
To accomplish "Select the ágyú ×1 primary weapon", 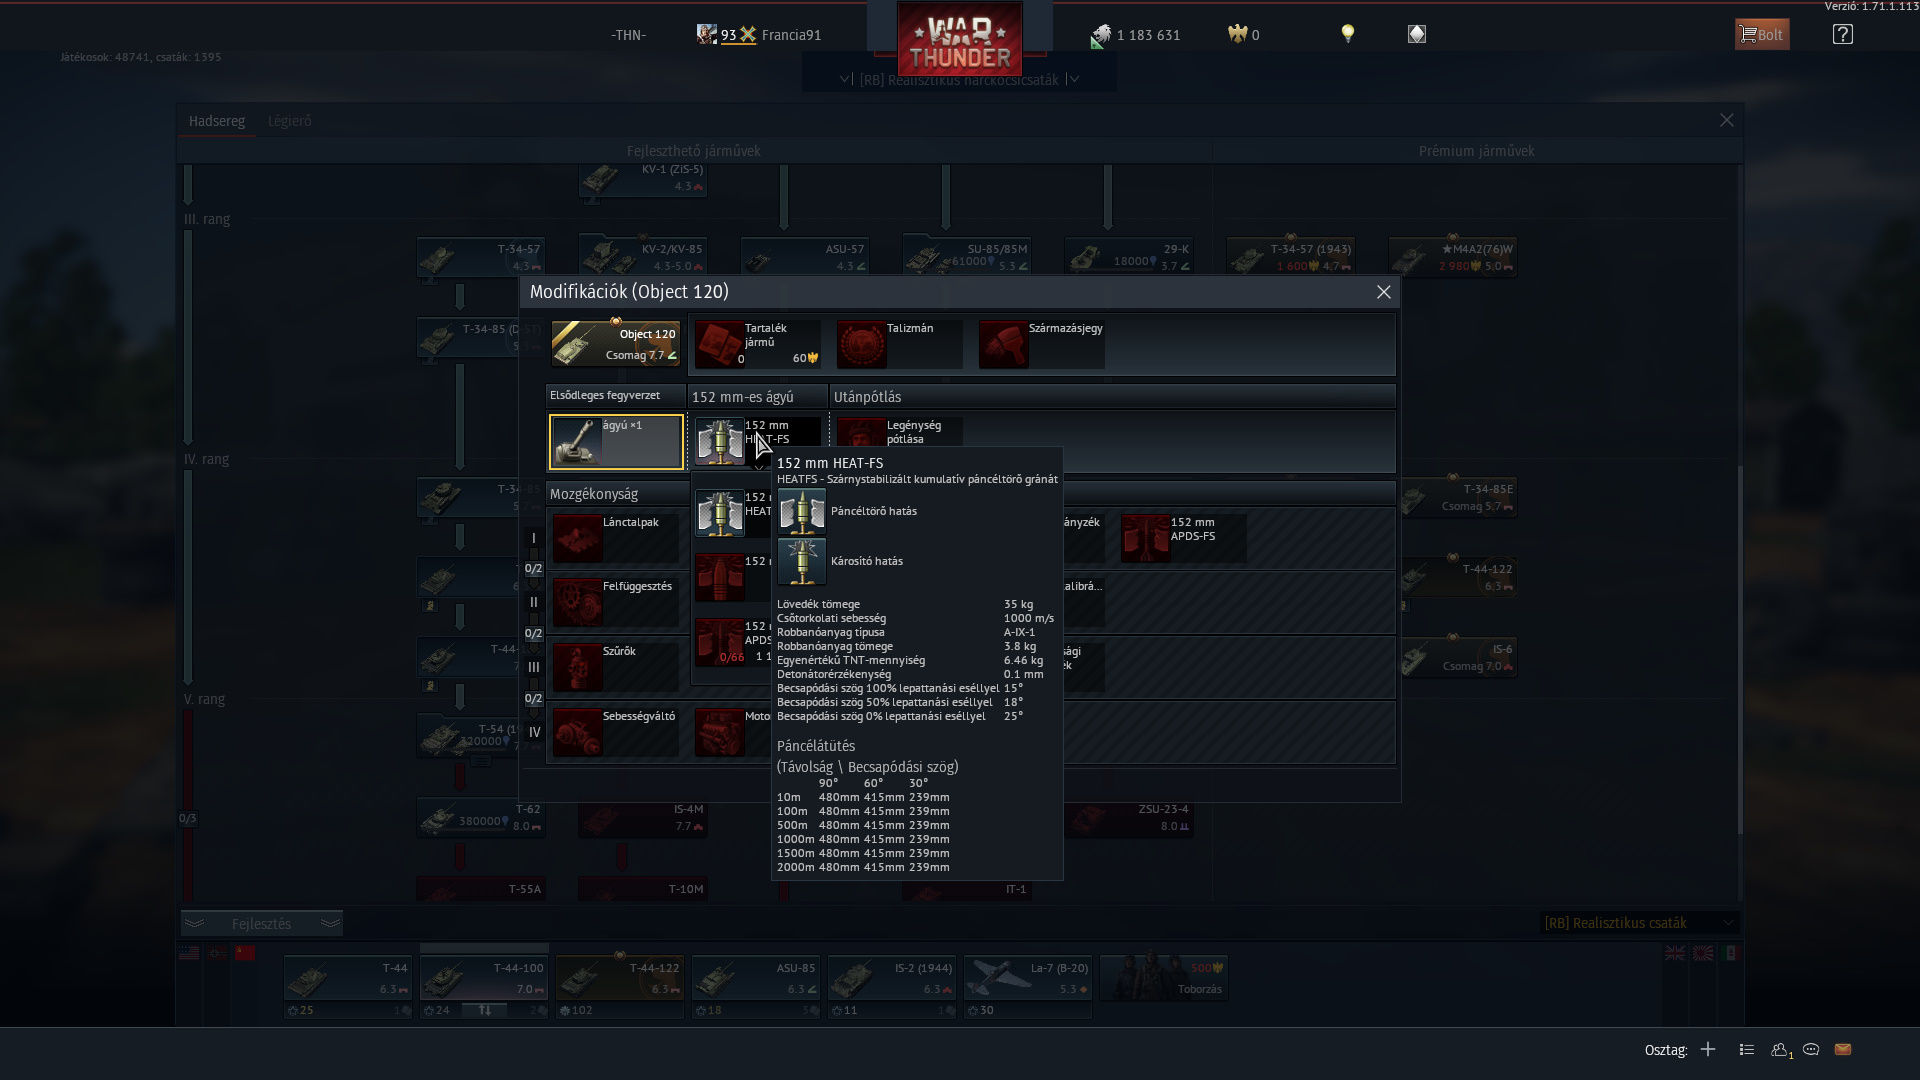I will click(x=616, y=442).
